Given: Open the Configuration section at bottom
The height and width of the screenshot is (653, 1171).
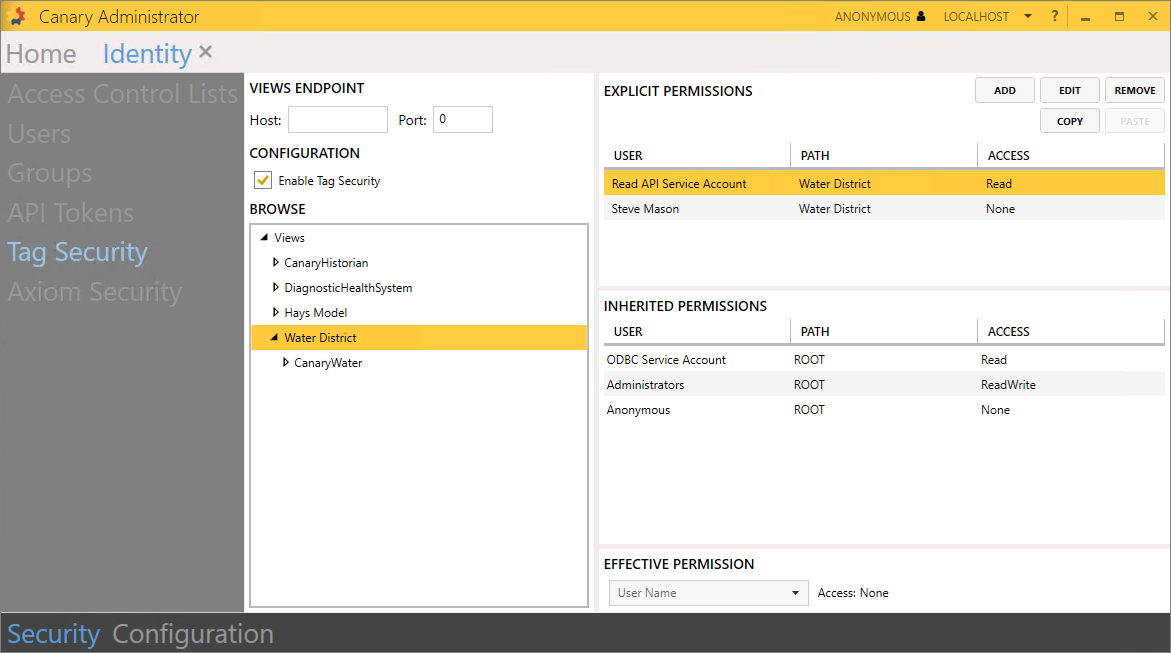Looking at the screenshot, I should coord(193,634).
